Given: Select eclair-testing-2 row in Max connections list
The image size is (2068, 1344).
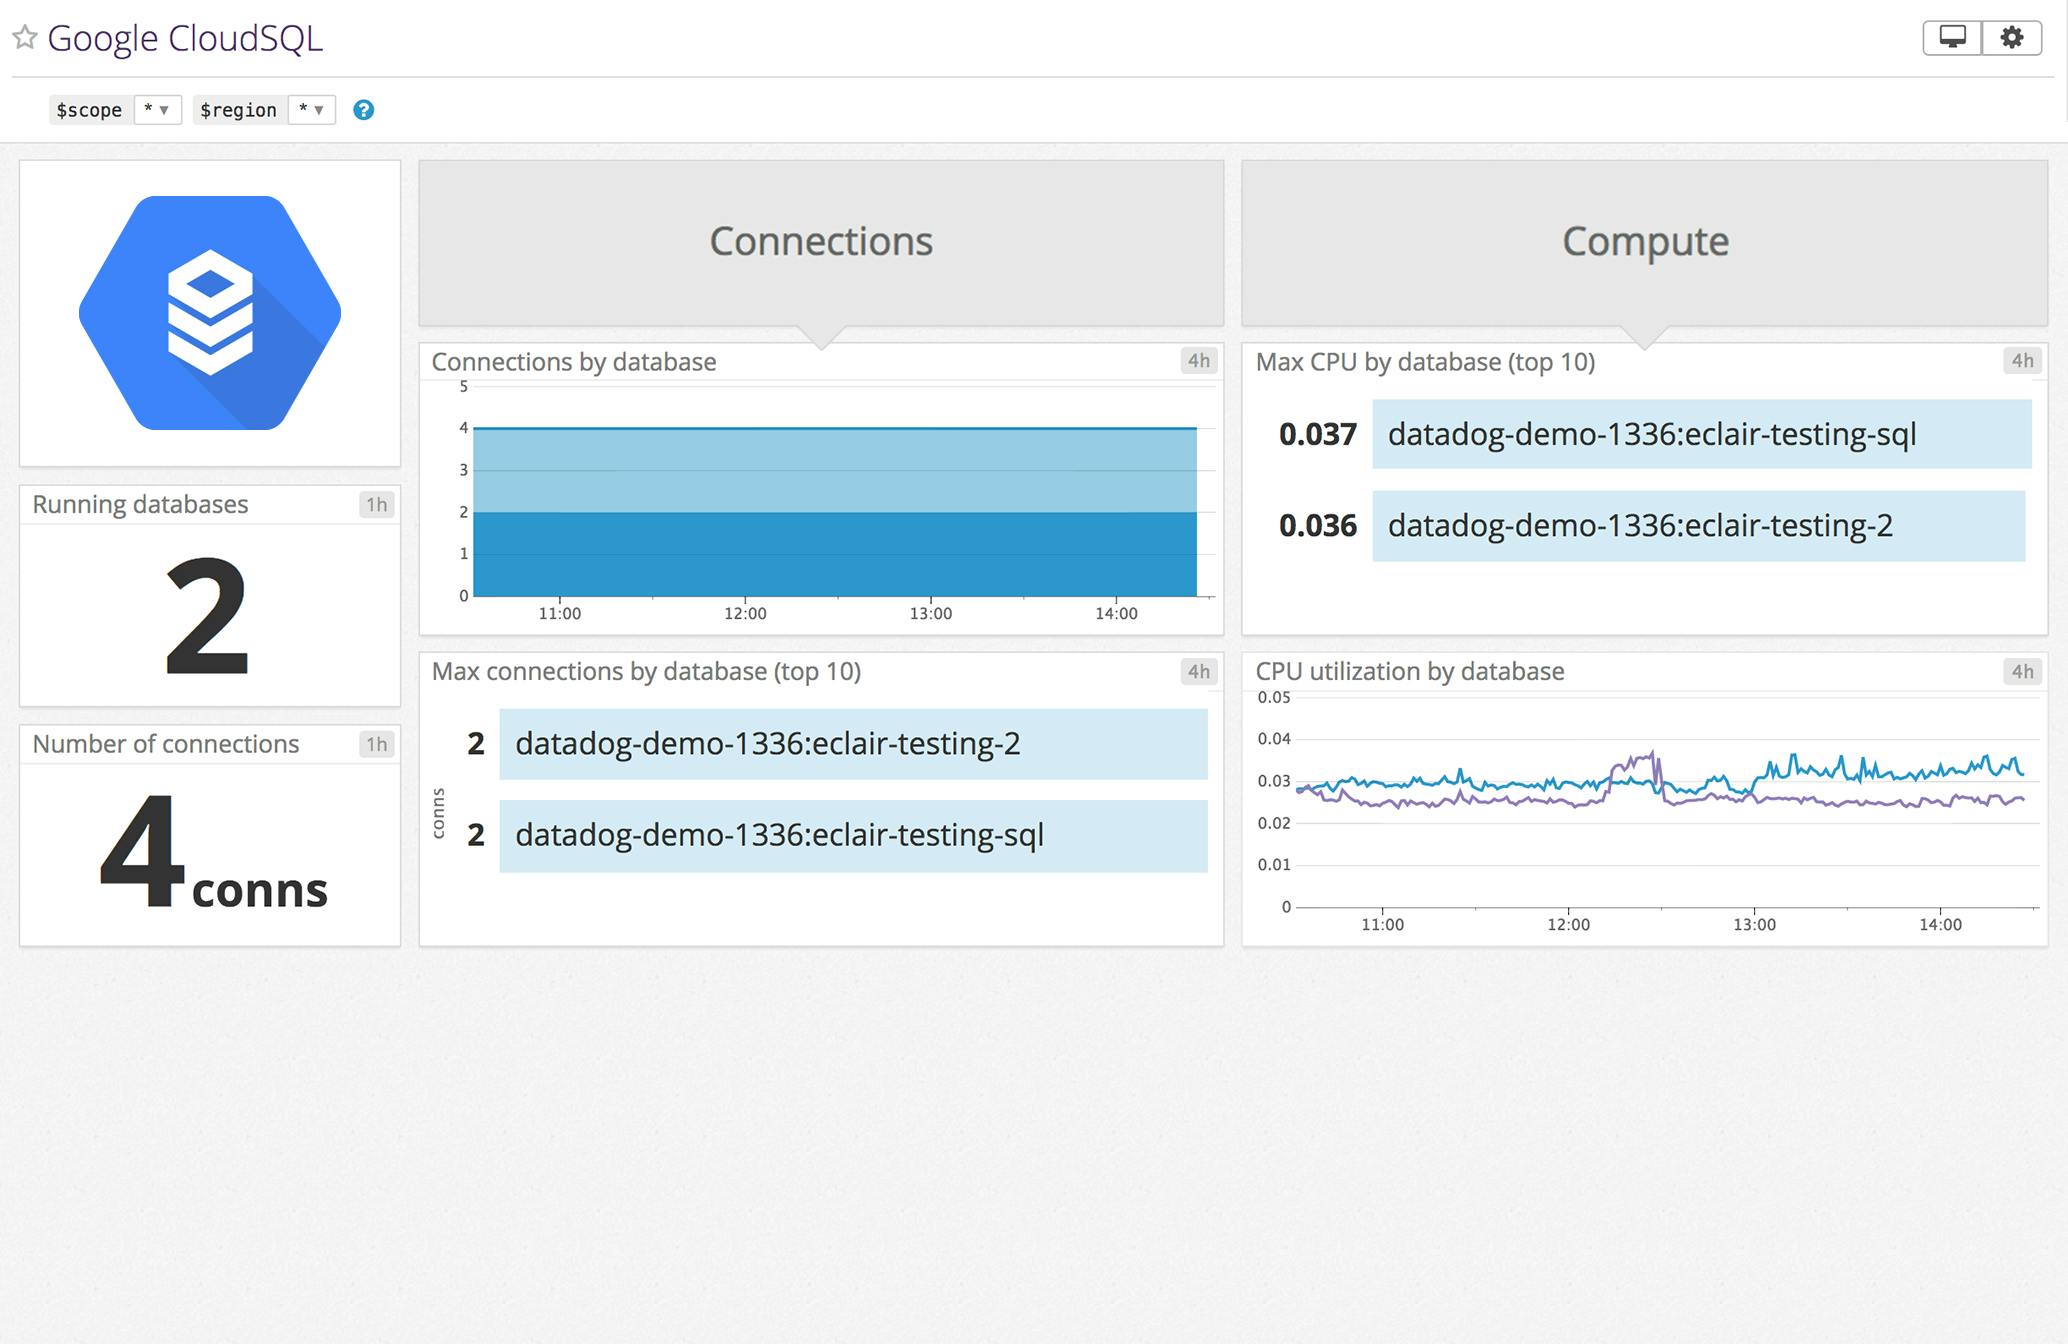Looking at the screenshot, I should pyautogui.click(x=853, y=744).
